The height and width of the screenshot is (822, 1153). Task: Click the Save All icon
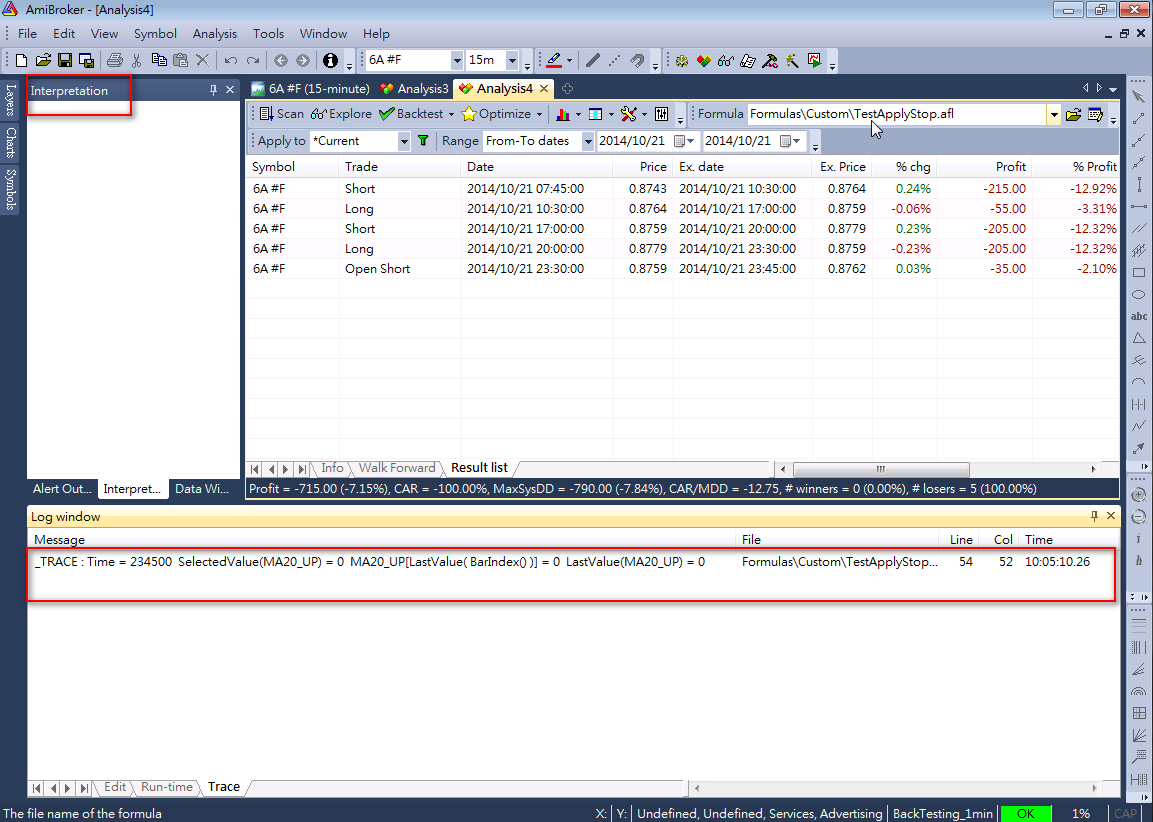click(x=86, y=60)
